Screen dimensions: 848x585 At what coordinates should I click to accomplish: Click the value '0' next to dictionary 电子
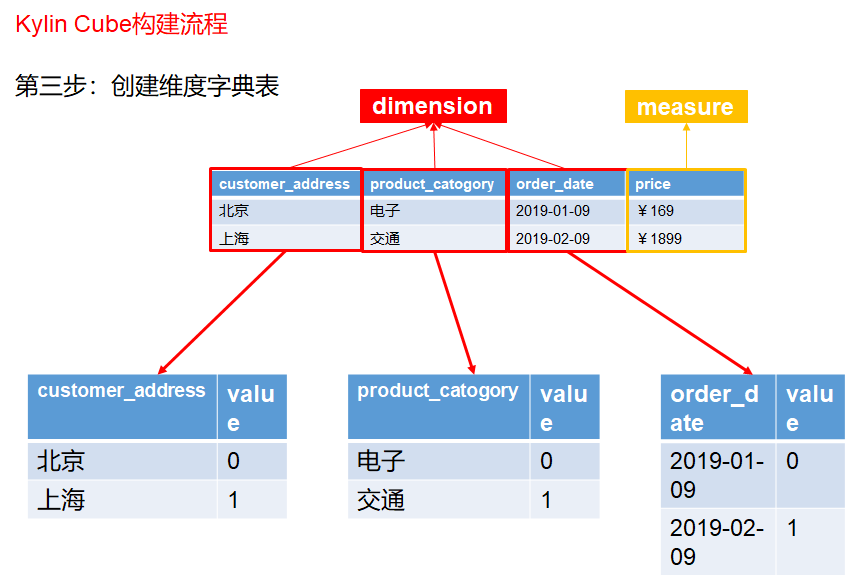pos(546,461)
